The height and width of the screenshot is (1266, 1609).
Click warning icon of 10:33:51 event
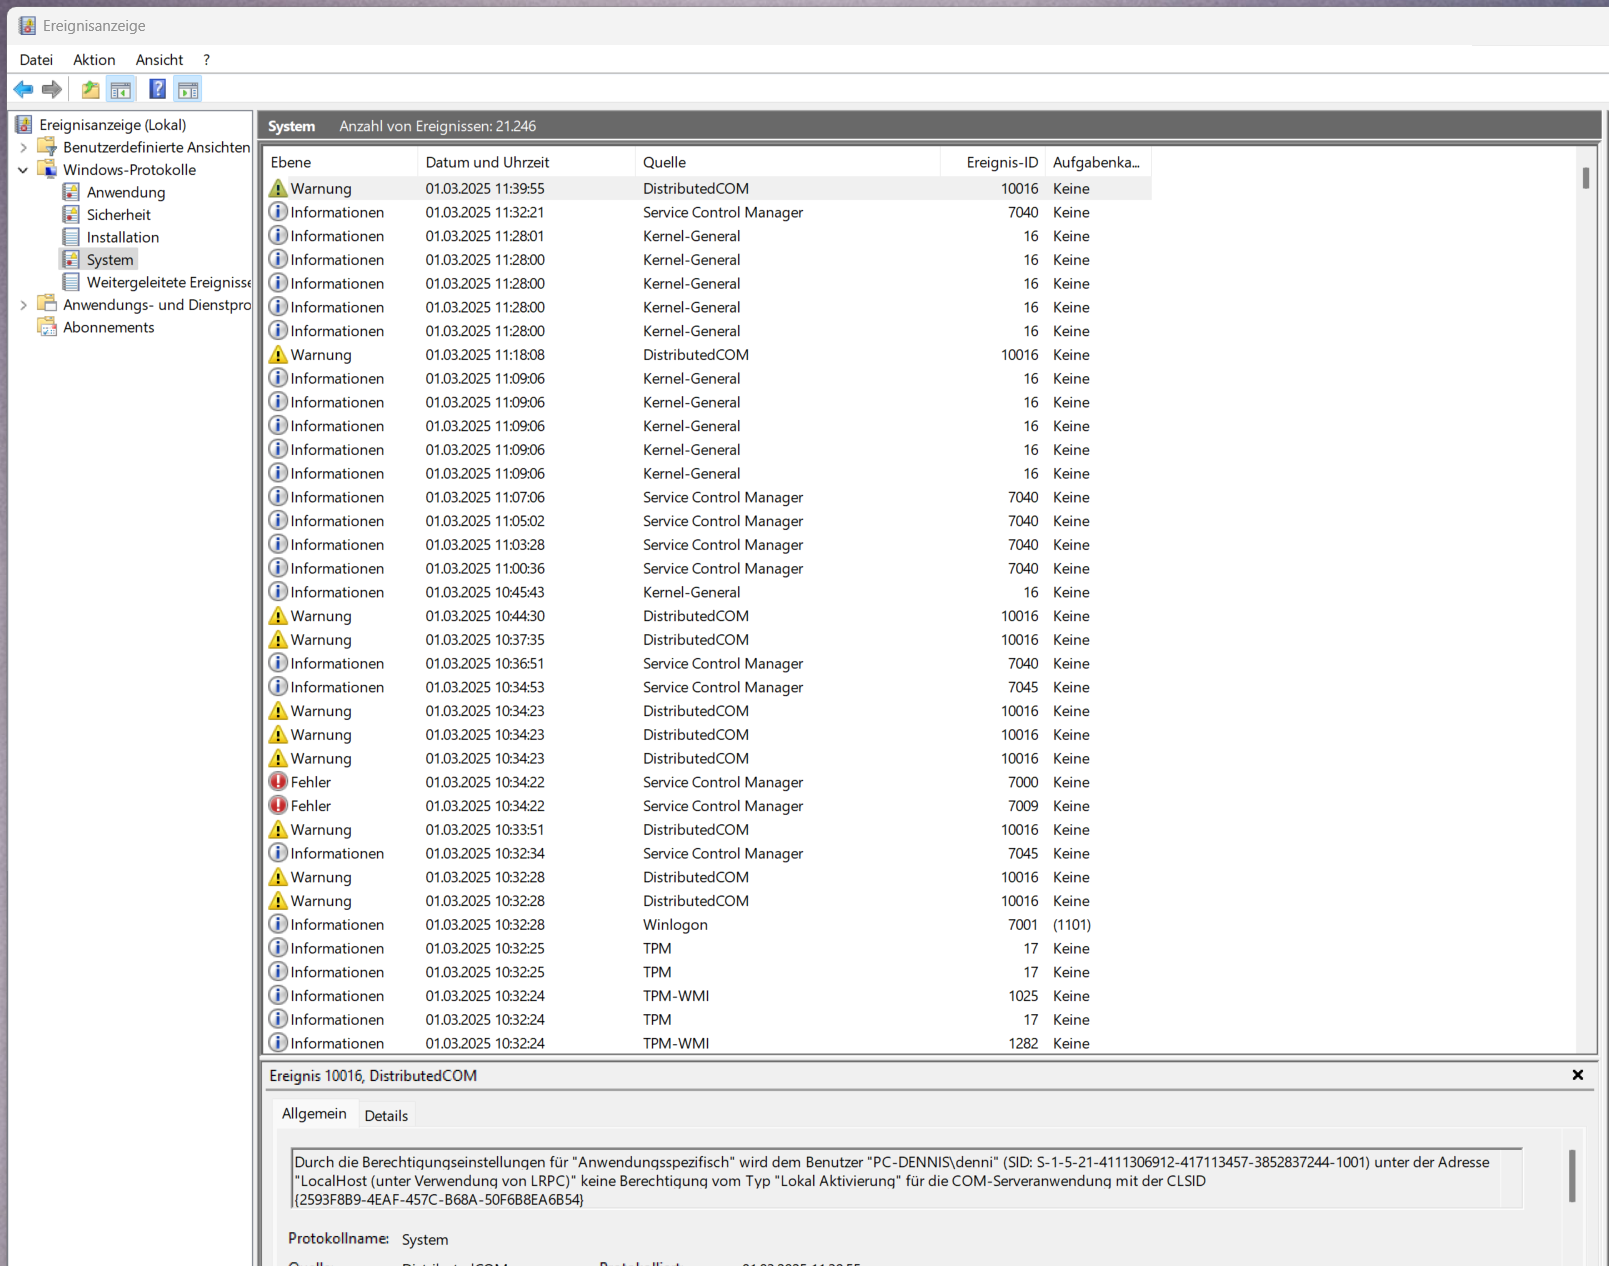[x=278, y=830]
